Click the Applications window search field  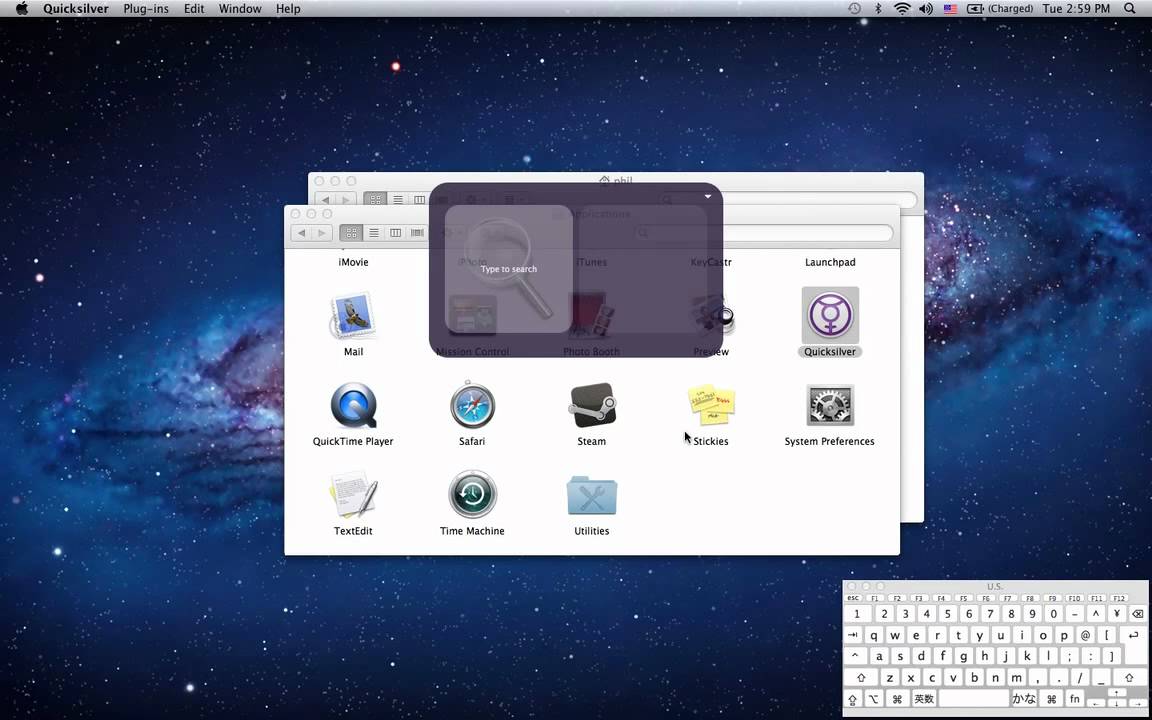pos(764,233)
